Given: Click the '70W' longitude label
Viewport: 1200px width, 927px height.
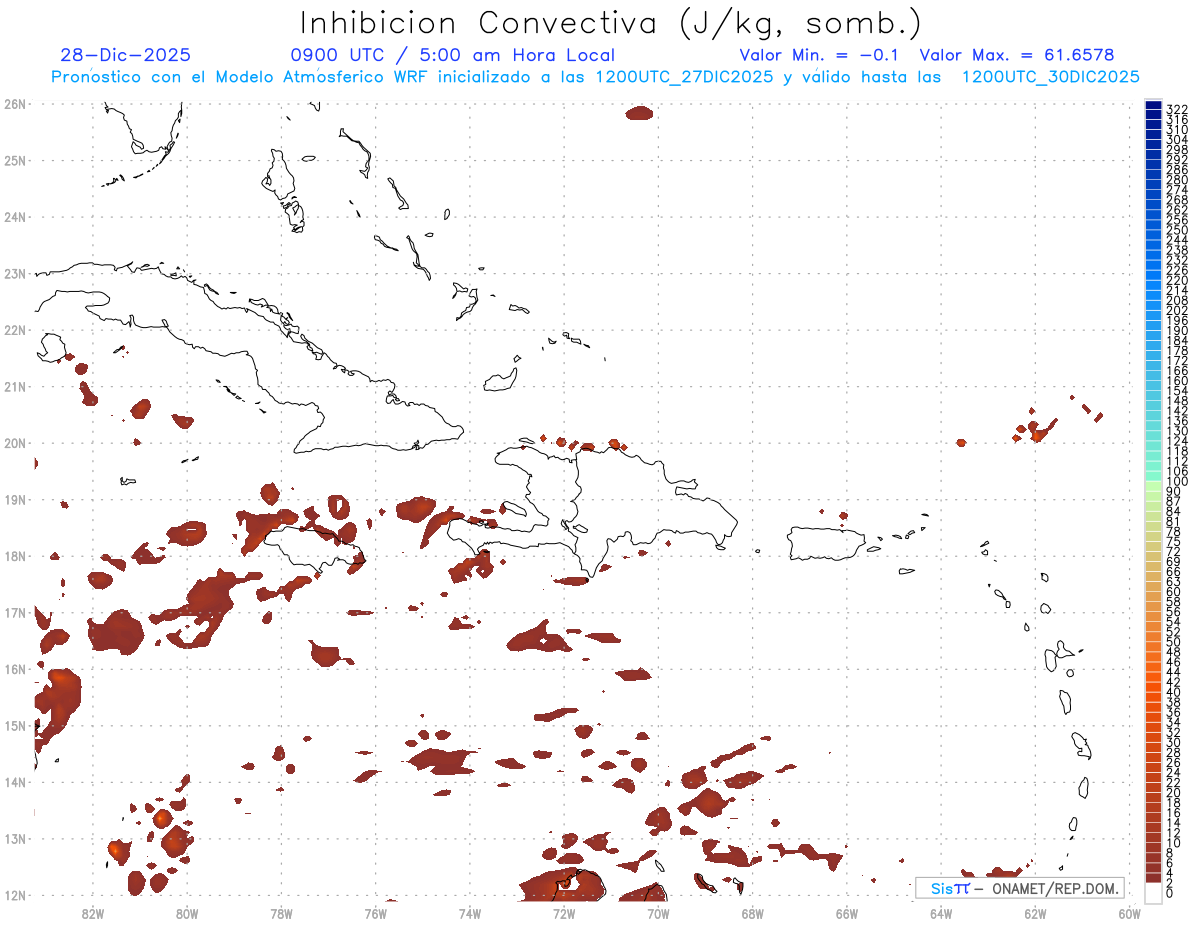Looking at the screenshot, I should 658,913.
